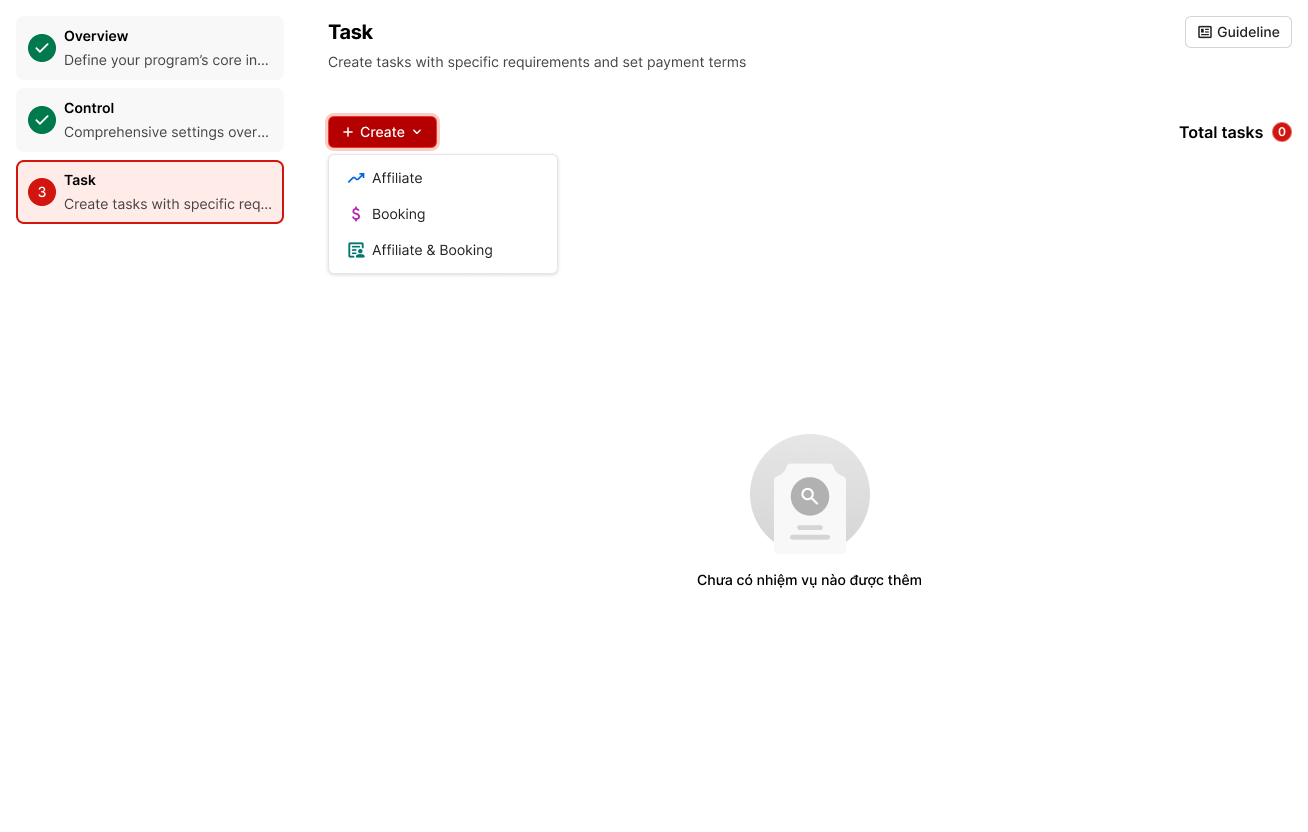Select the Task step in sidebar
Viewport: 1308px width, 832px height.
pos(150,192)
